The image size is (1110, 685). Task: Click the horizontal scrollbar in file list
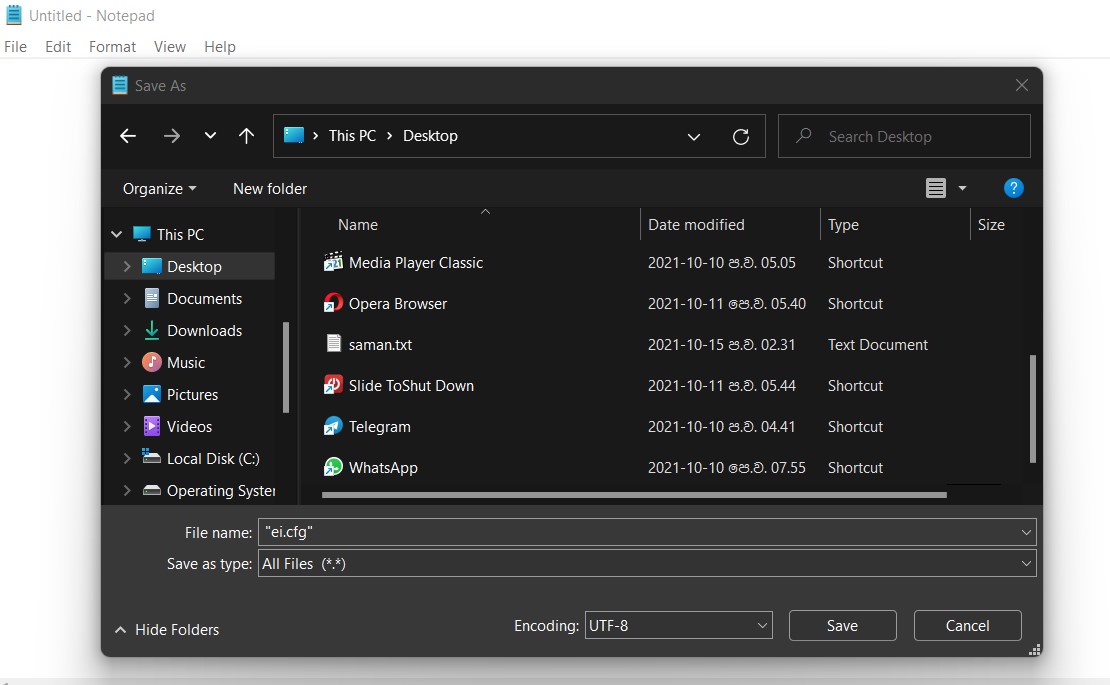tap(634, 495)
